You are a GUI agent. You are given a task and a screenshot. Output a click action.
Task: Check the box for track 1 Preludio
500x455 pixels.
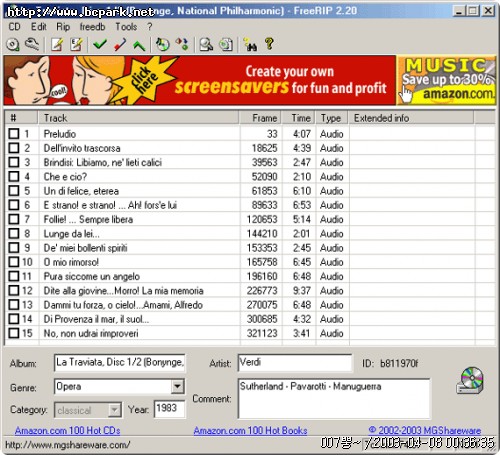tap(14, 134)
